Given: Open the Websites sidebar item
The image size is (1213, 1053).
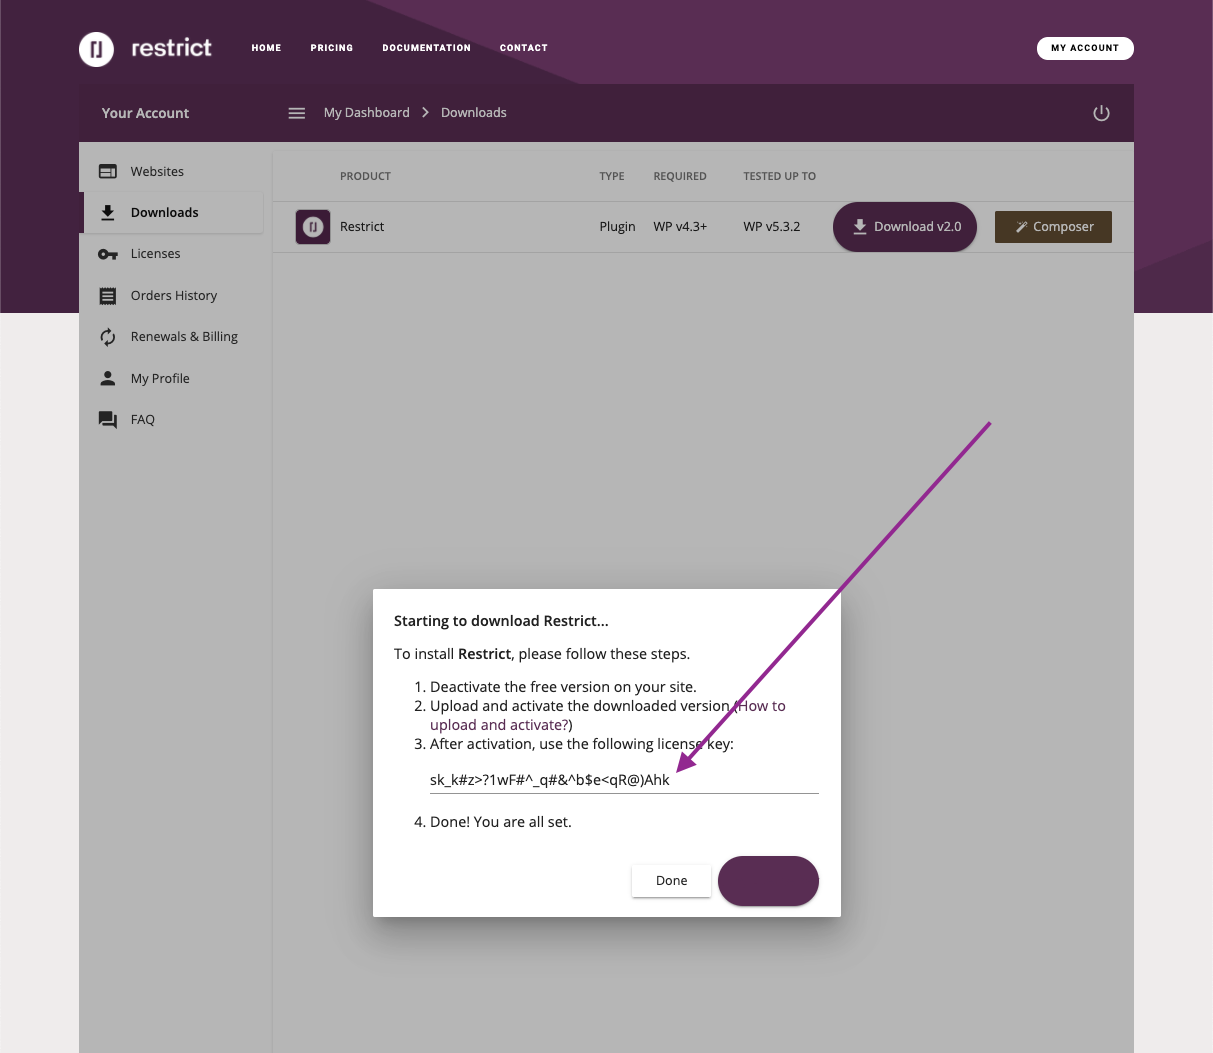Looking at the screenshot, I should [x=172, y=171].
